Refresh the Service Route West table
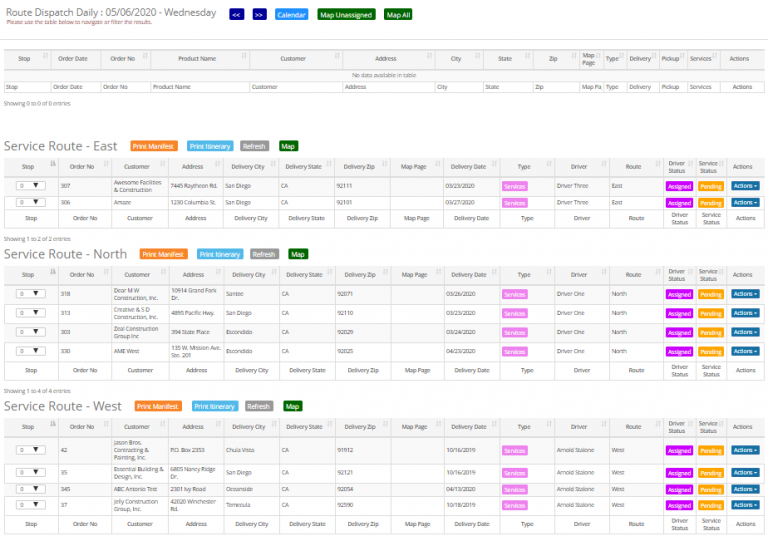The image size is (768, 541). 258,406
